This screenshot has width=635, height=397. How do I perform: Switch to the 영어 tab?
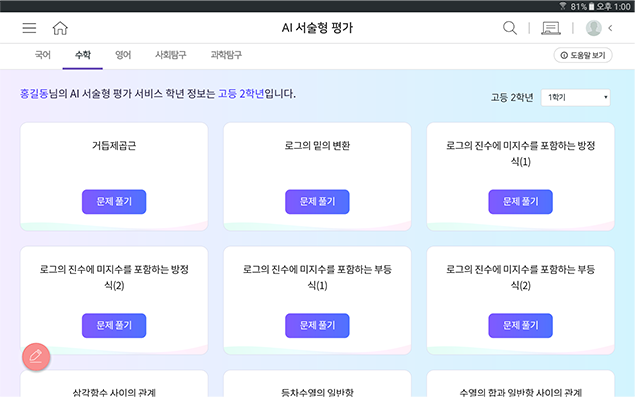coord(123,55)
